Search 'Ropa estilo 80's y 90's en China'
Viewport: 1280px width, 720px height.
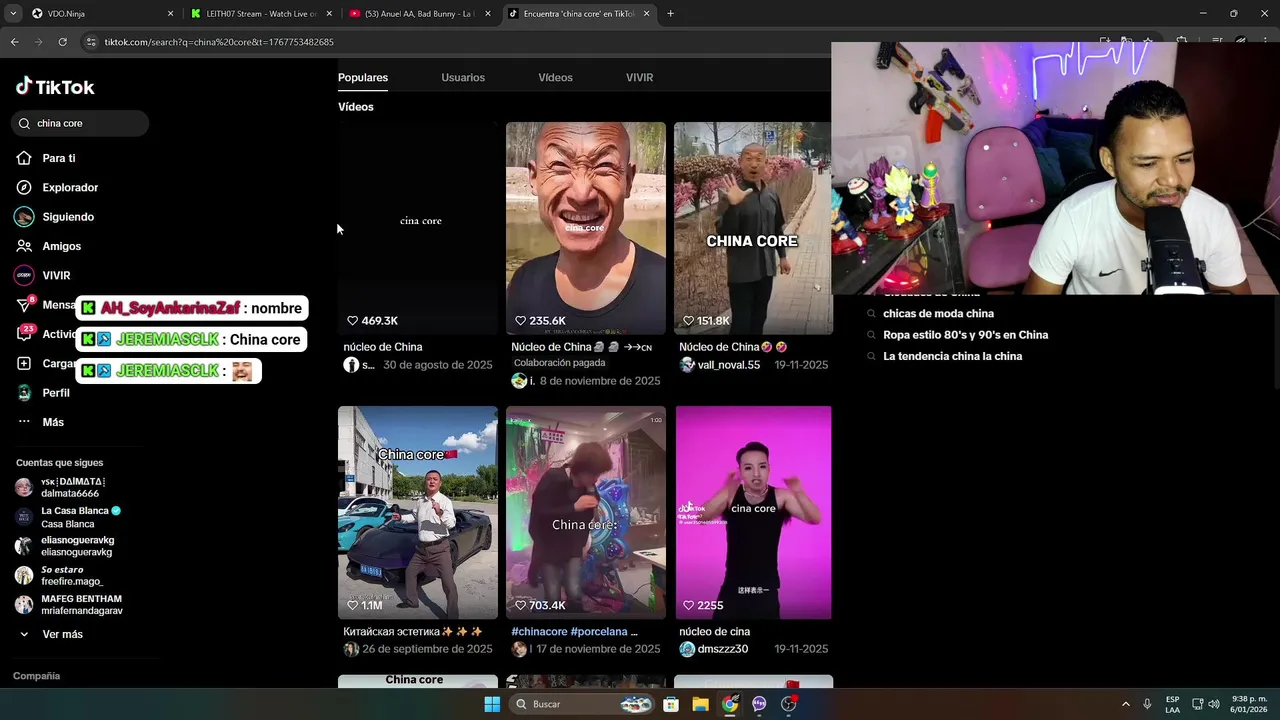965,335
